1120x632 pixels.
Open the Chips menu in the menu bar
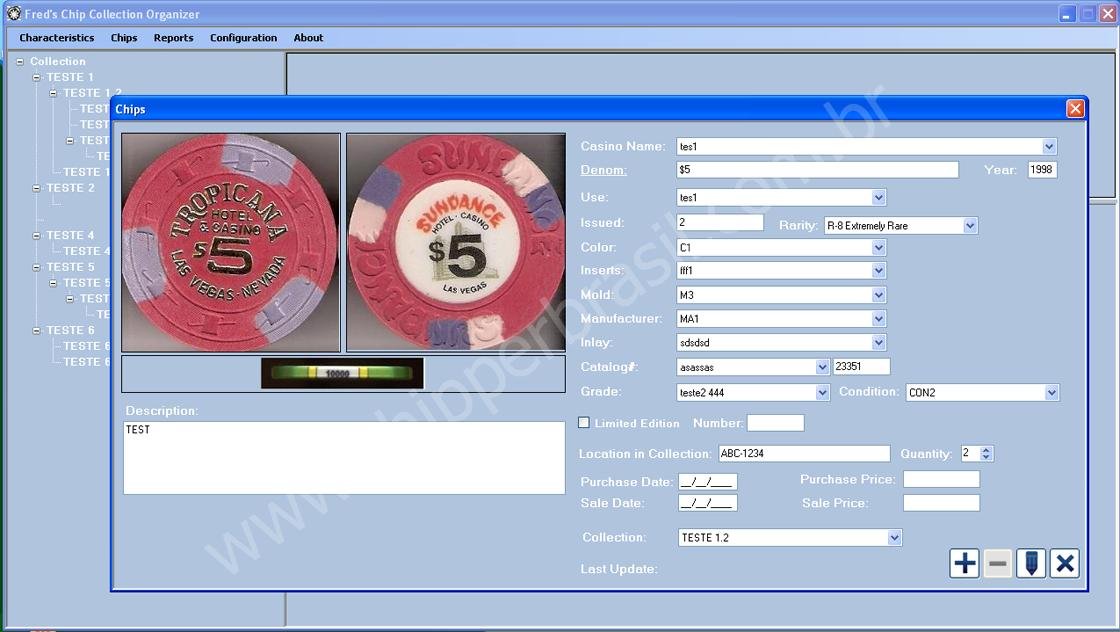coord(123,37)
